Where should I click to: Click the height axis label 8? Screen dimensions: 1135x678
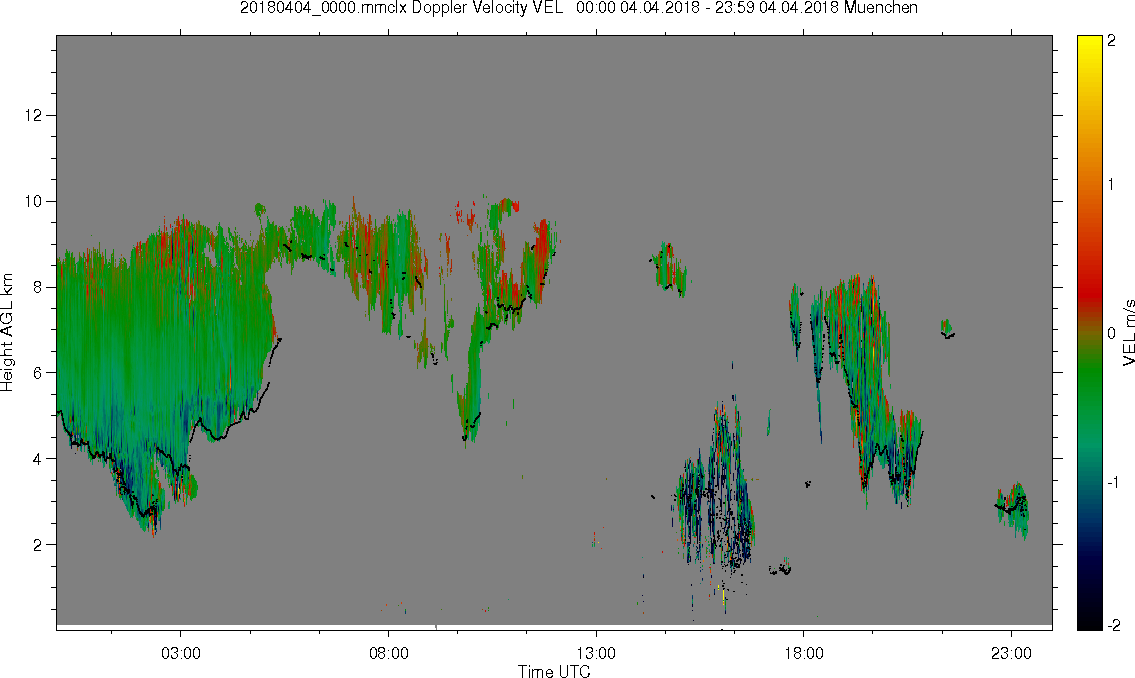coord(38,287)
